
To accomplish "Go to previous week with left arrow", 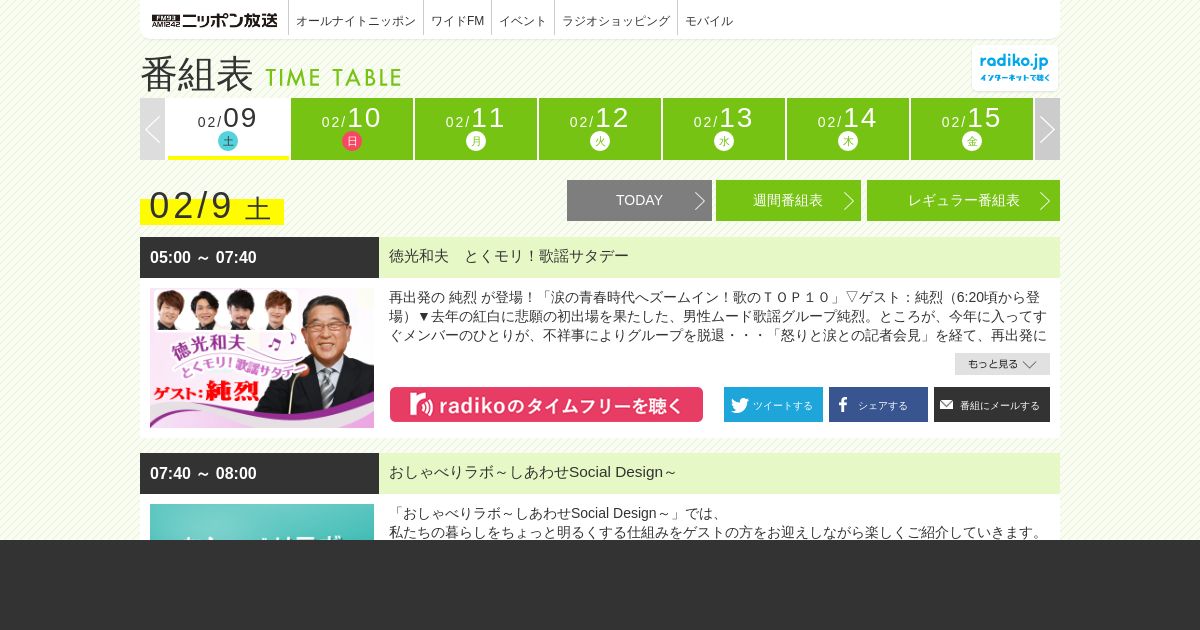I will point(152,129).
